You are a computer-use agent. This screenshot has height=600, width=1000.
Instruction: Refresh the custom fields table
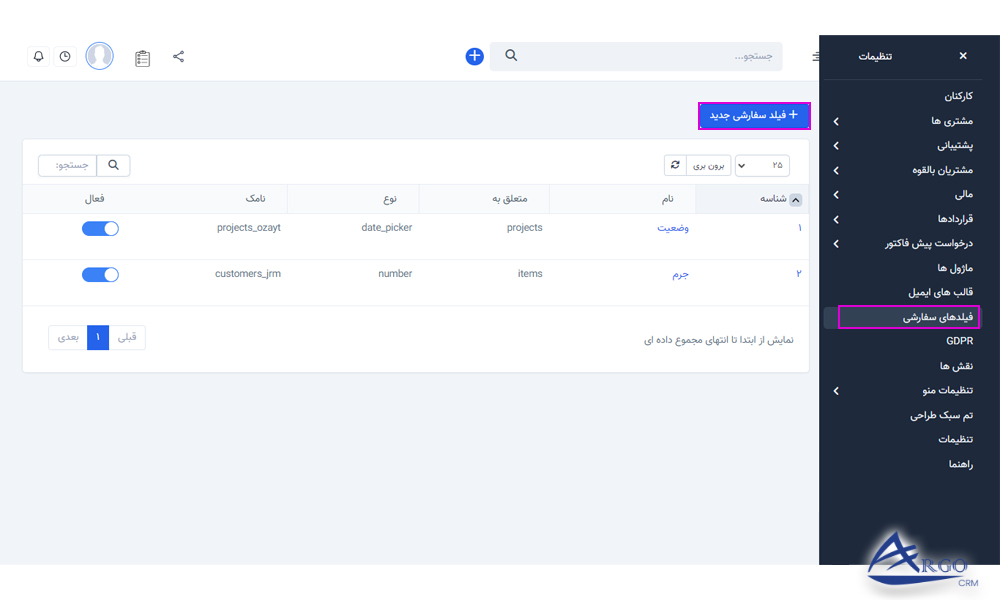coord(675,164)
